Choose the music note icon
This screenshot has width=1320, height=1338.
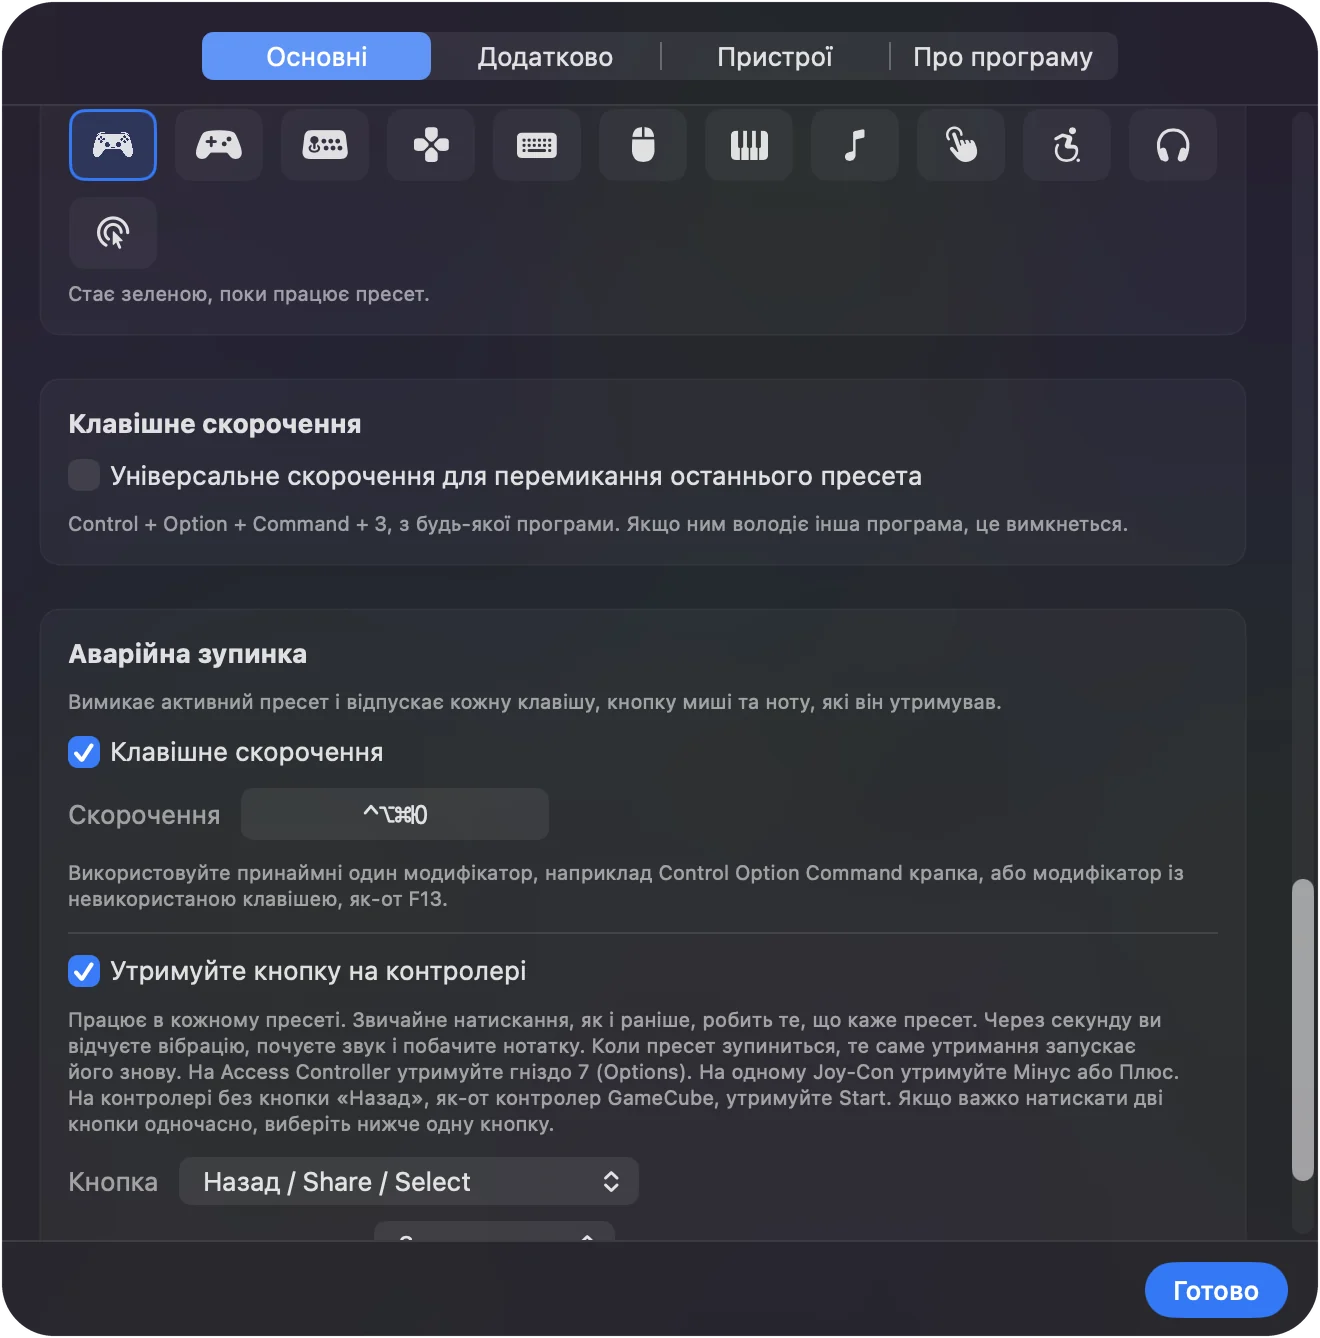point(855,145)
